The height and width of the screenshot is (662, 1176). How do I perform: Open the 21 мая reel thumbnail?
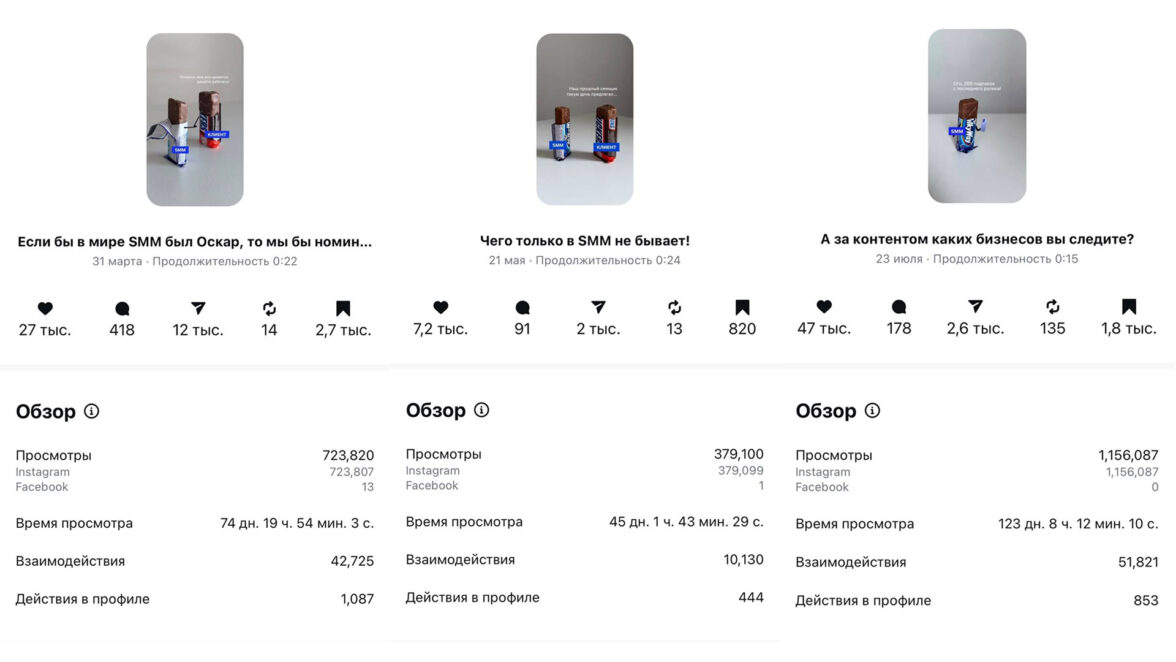[585, 120]
